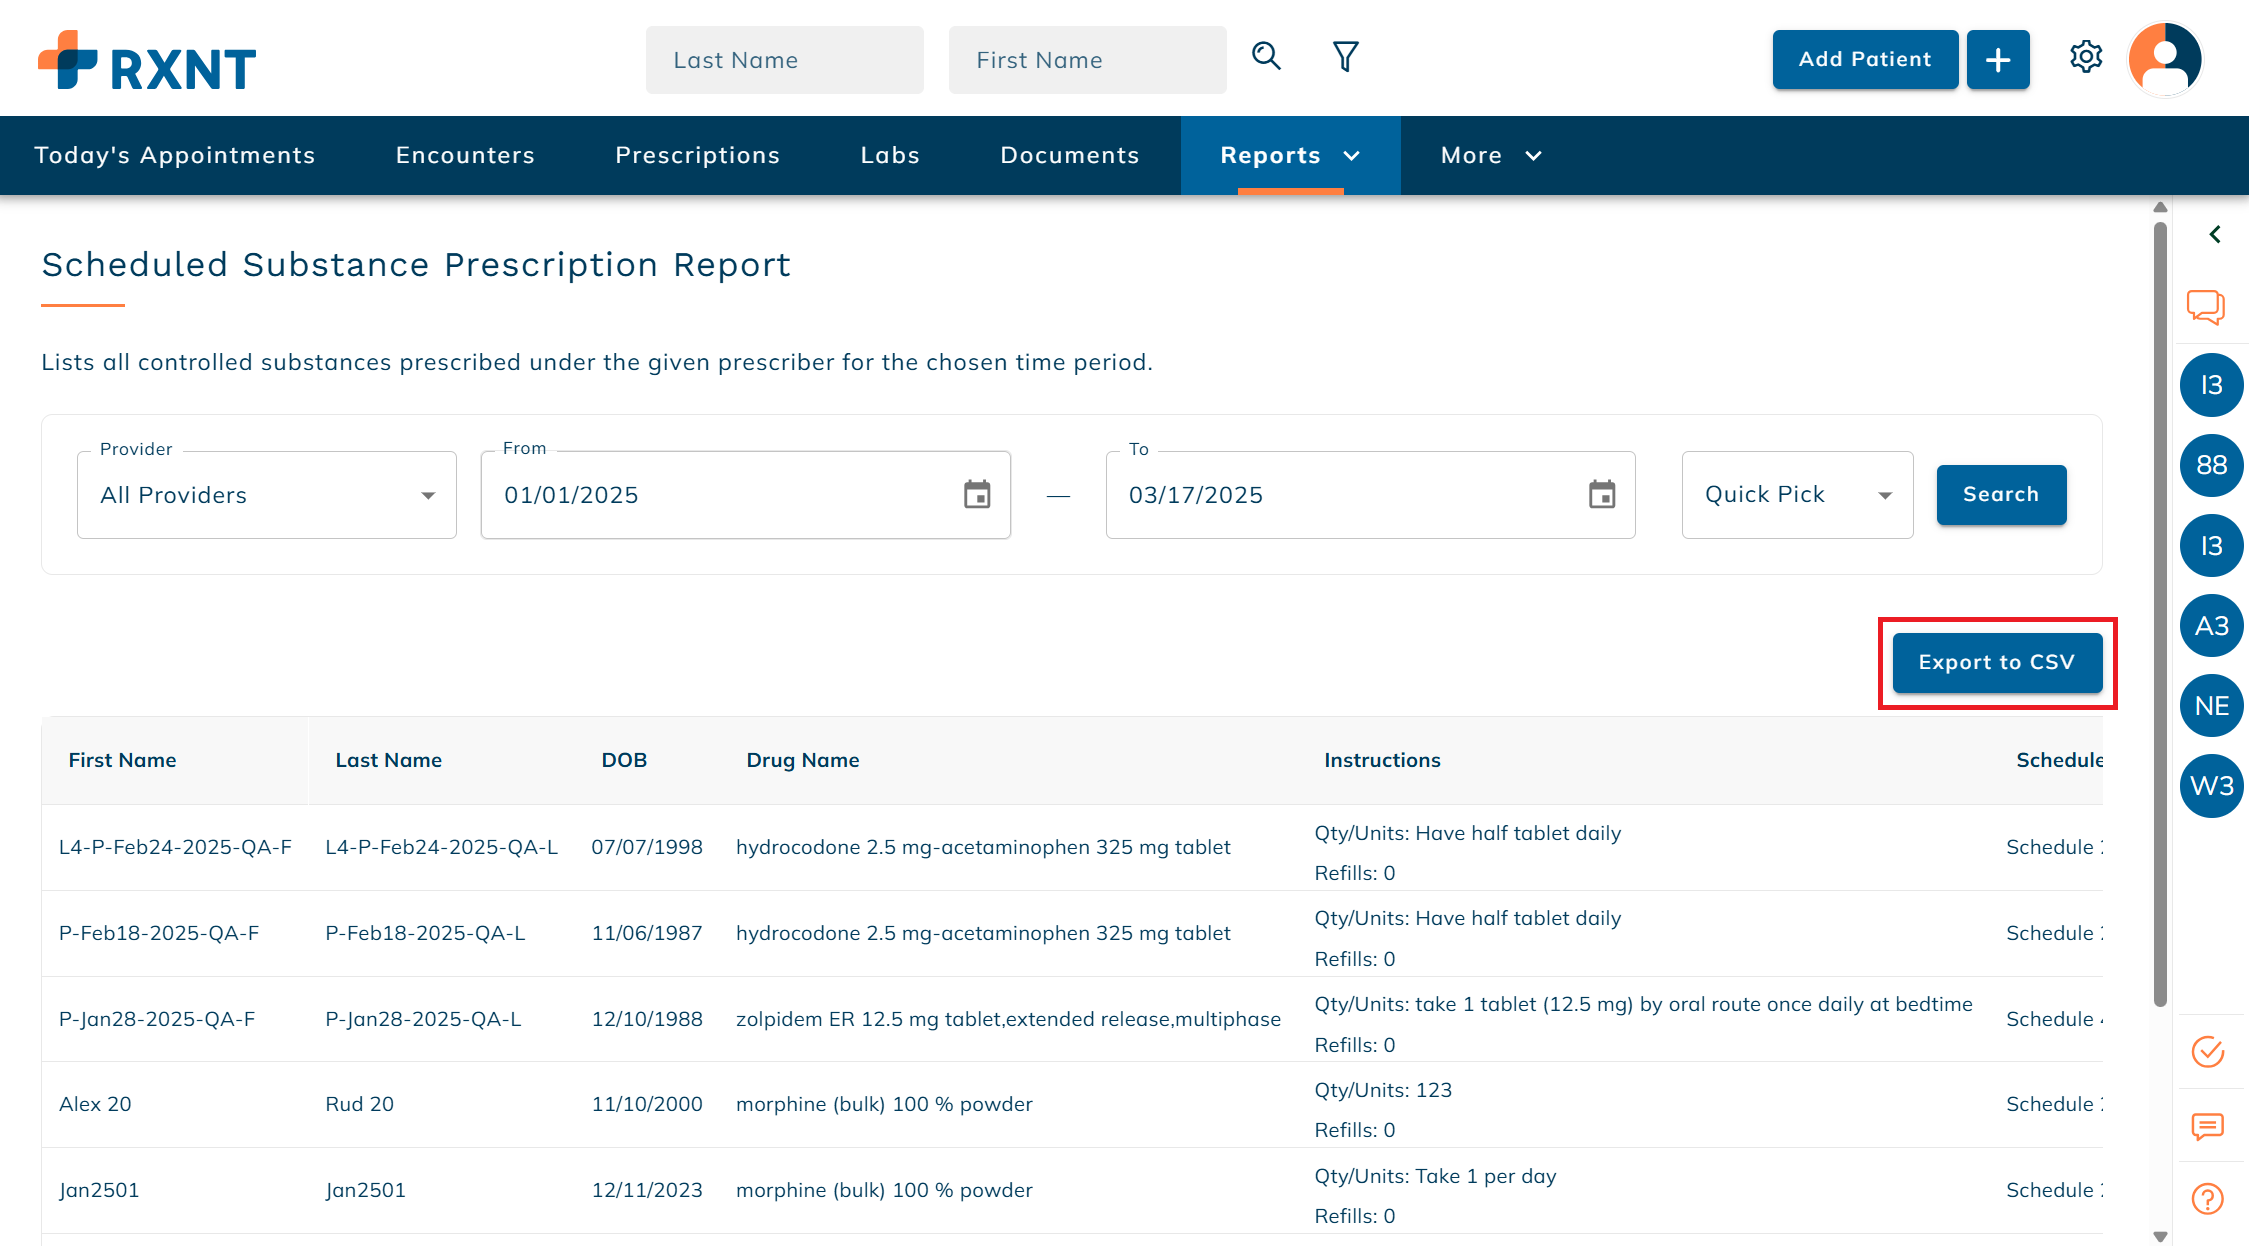Select P-Feb18-2025-QA-F first name cell
2249x1246 pixels.
coord(159,933)
